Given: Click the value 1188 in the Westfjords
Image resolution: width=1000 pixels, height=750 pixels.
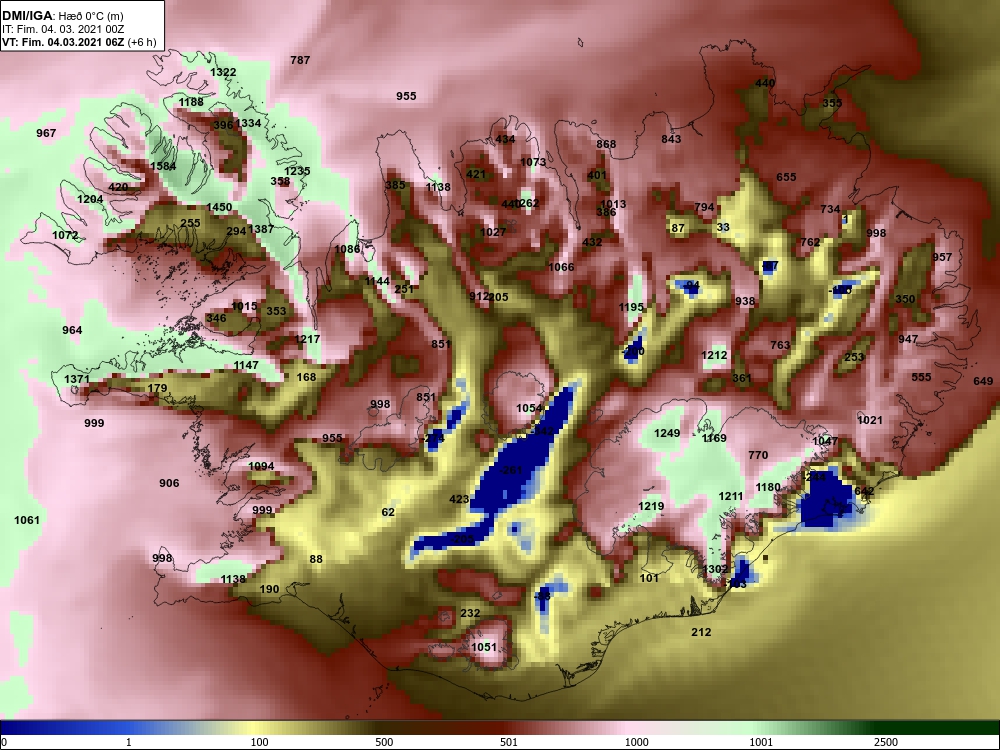Looking at the screenshot, I should point(191,102).
